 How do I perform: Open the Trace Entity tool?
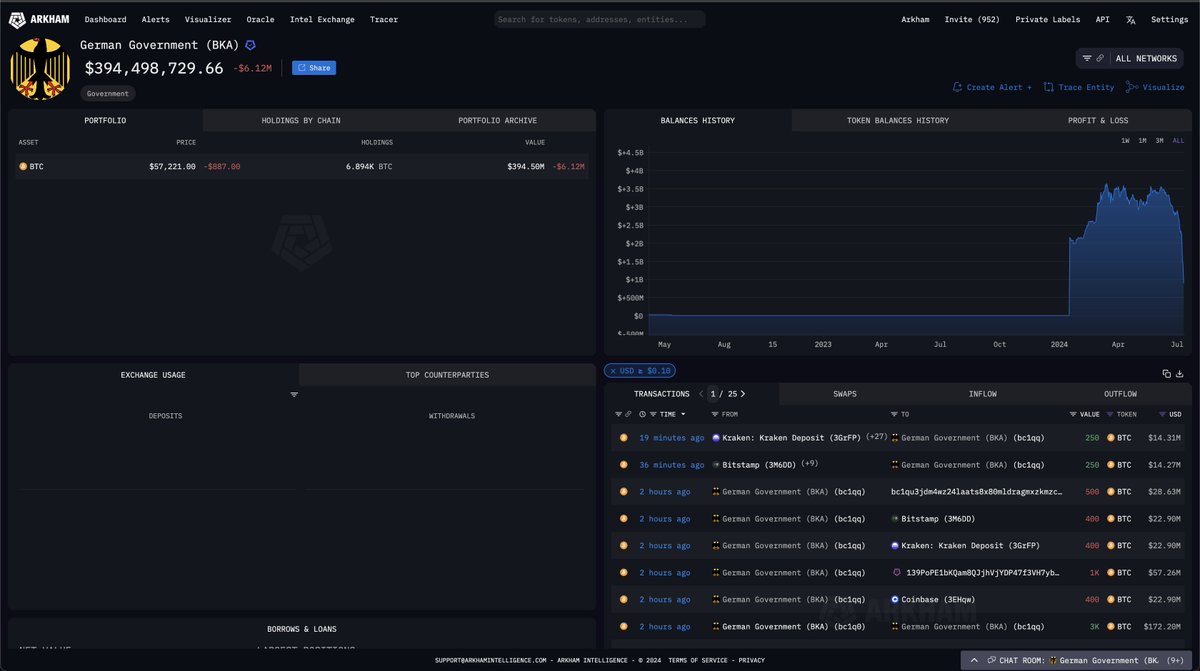[x=1085, y=87]
